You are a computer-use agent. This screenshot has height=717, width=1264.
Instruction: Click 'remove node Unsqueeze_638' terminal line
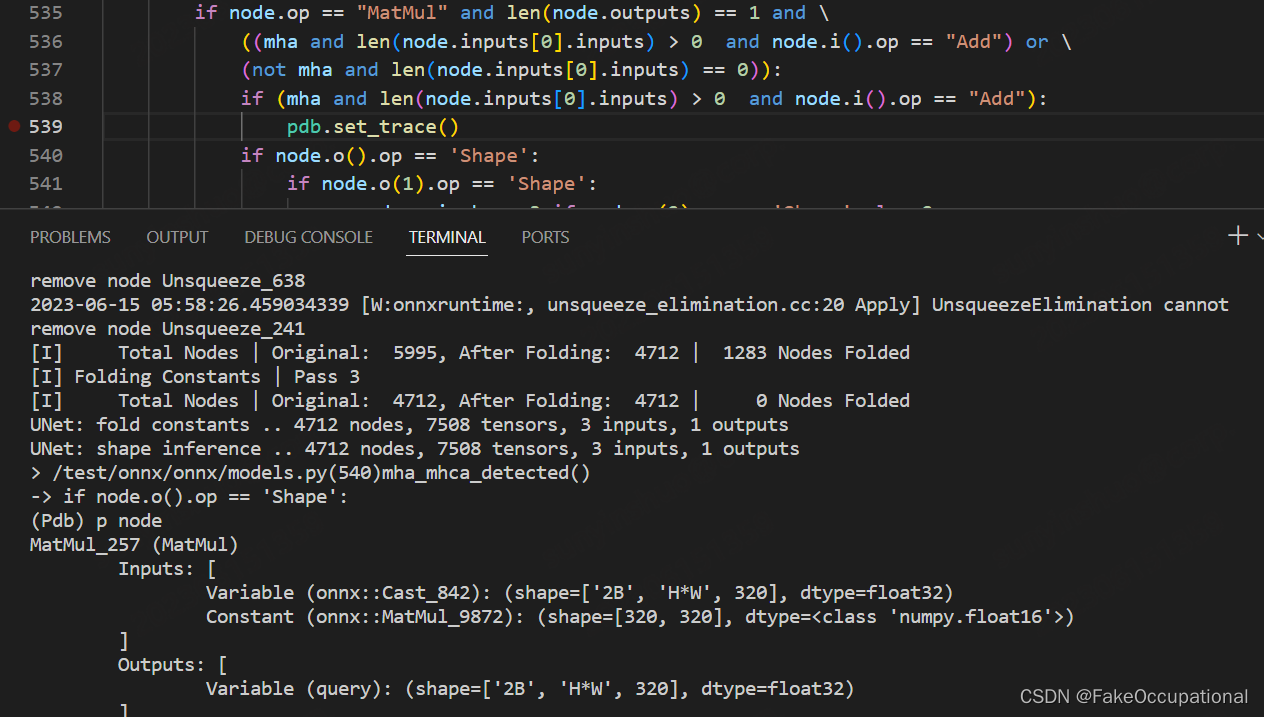pyautogui.click(x=168, y=281)
